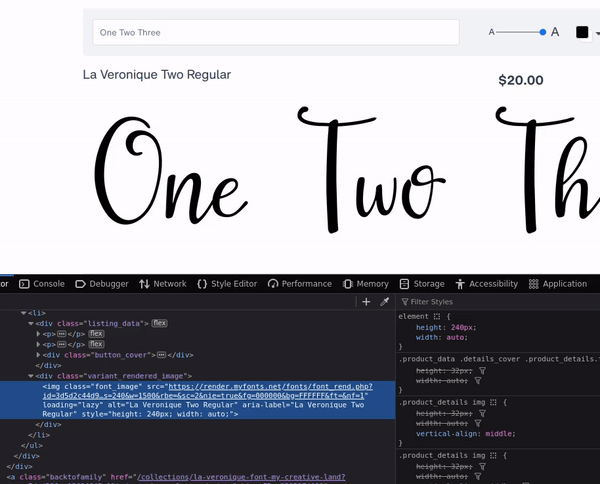Open the Storage tab
Image resolution: width=600 pixels, height=484 pixels.
coord(422,284)
